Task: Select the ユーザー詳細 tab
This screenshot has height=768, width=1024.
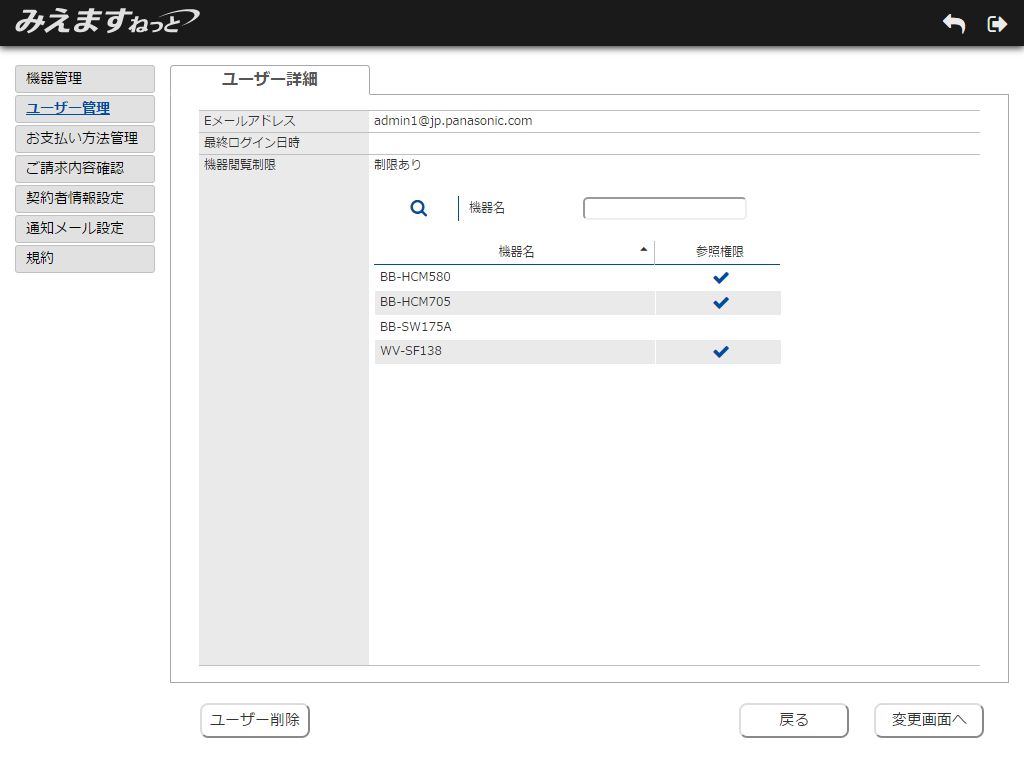Action: (270, 79)
